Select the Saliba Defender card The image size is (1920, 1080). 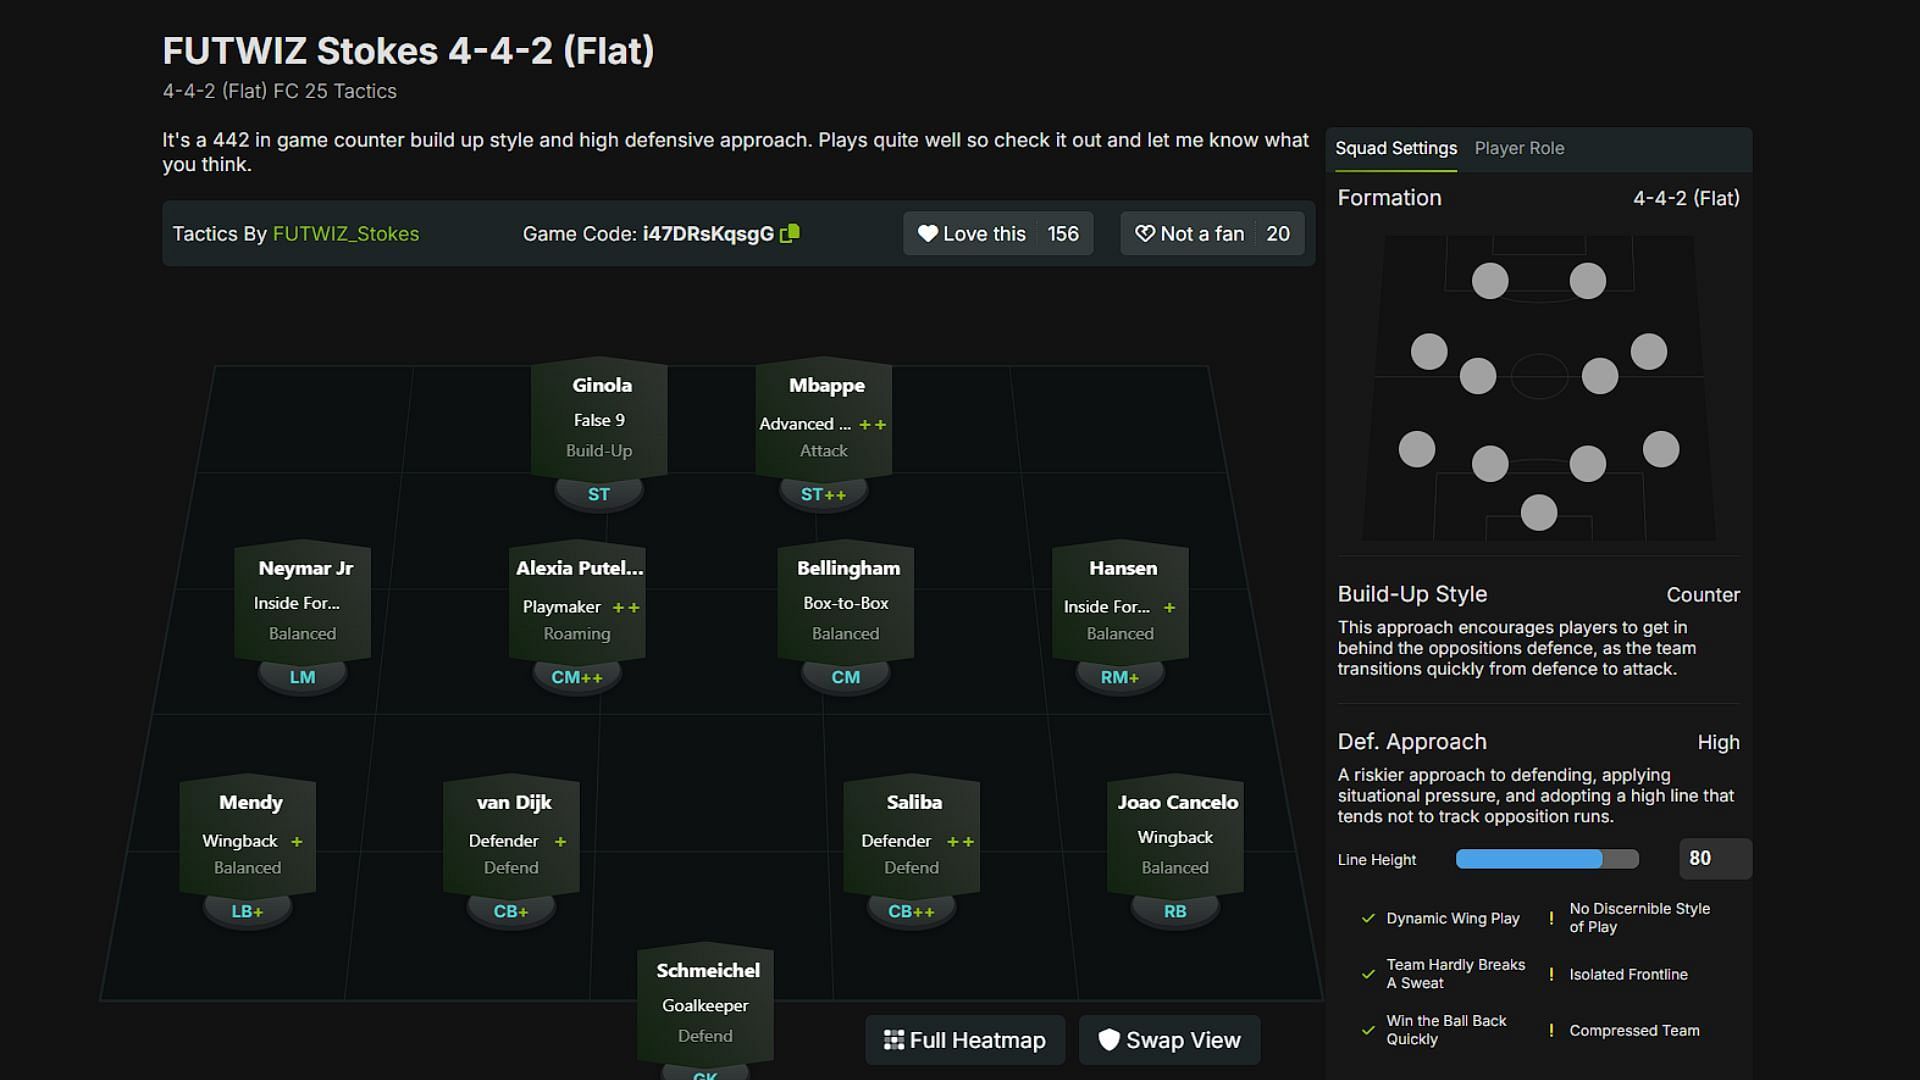click(911, 835)
